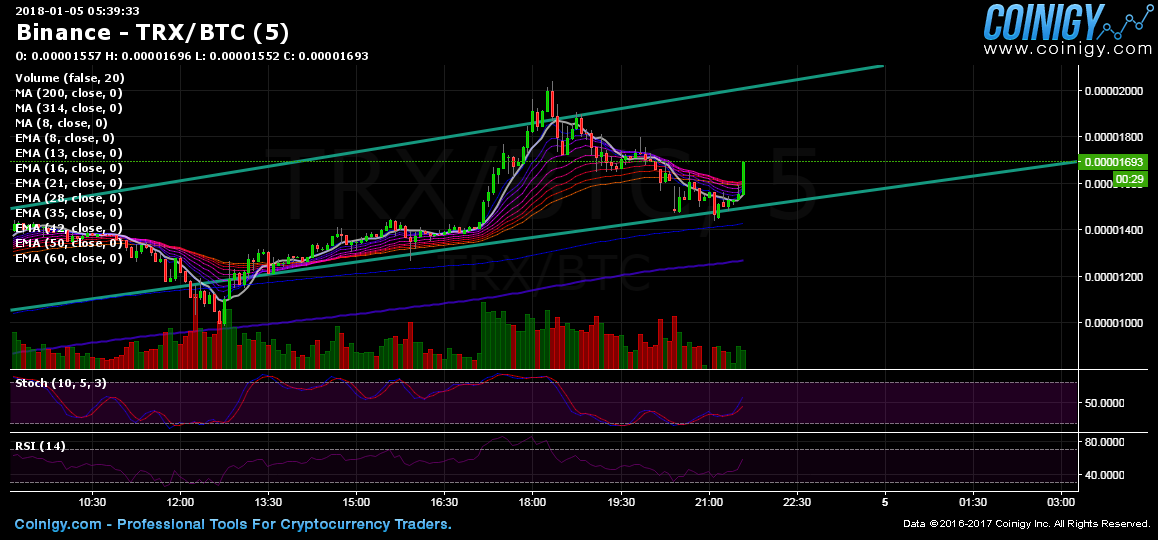The image size is (1158, 540).
Task: Click the 0.00002000 price axis label
Action: pos(1114,91)
